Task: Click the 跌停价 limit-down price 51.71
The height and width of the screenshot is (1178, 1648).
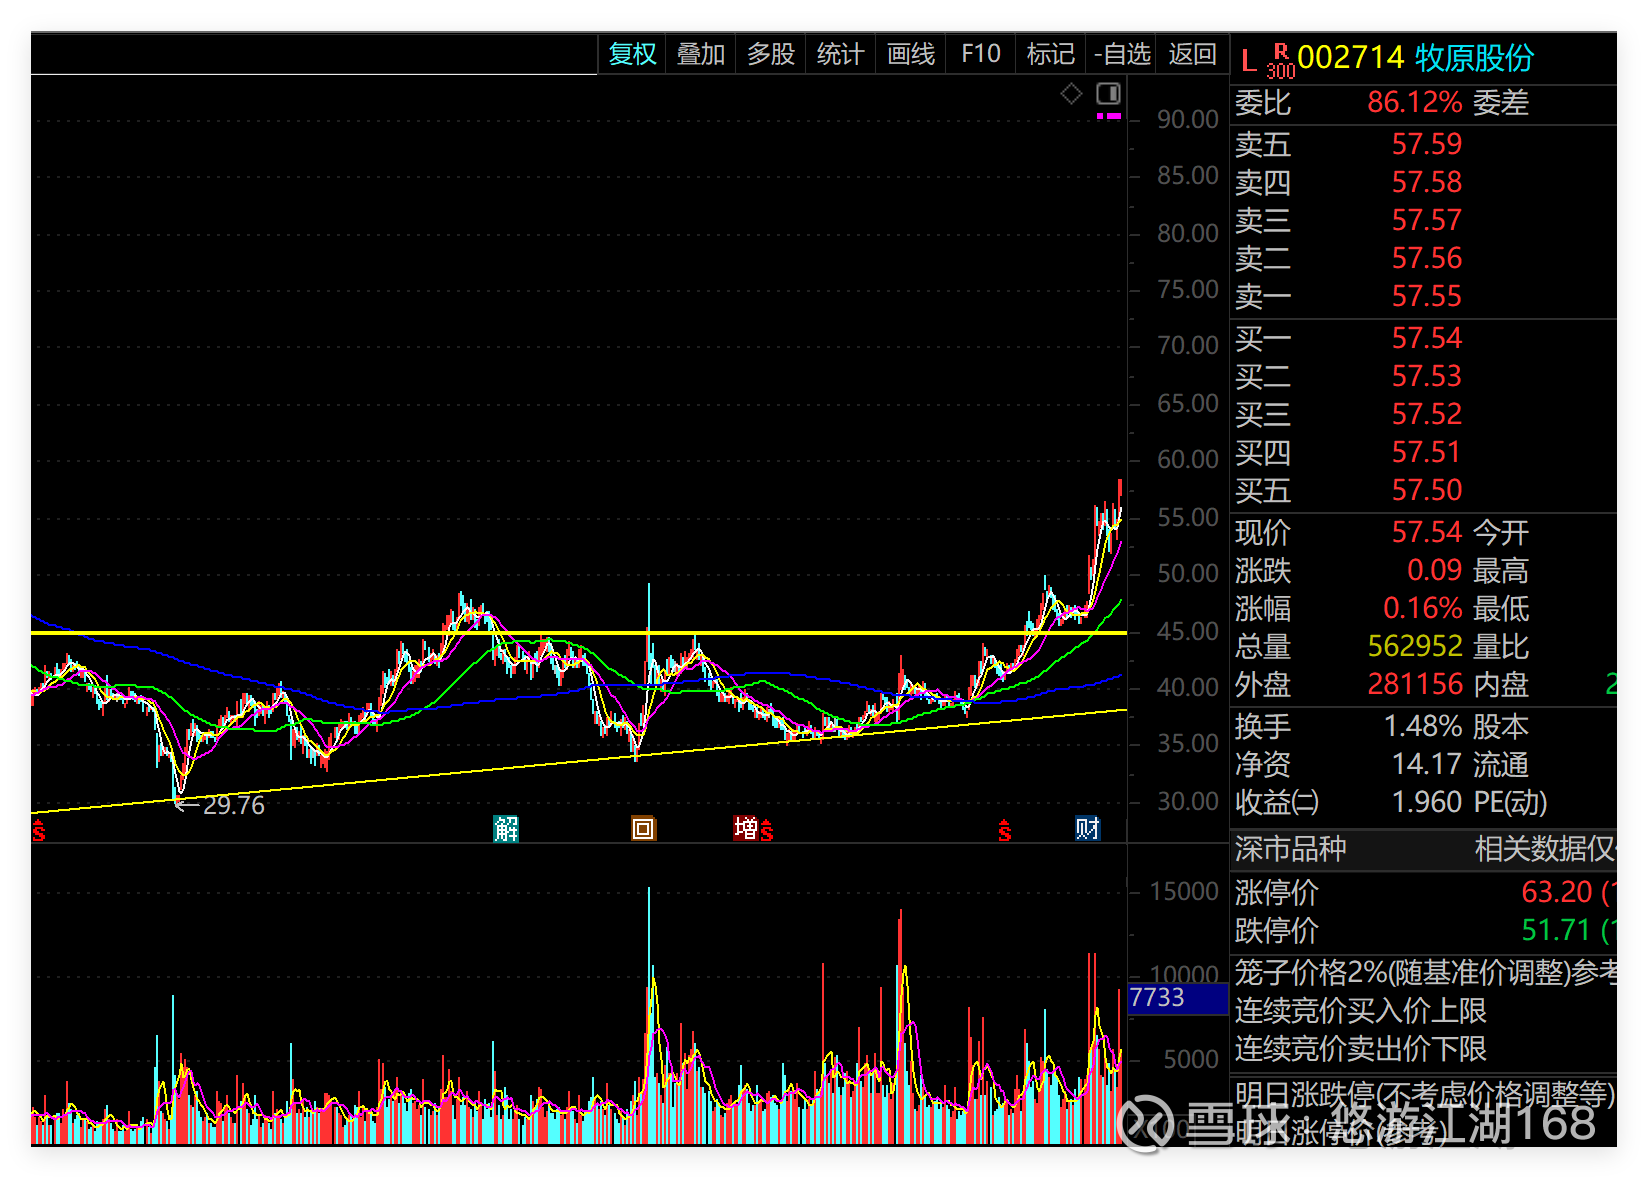Action: coord(1557,930)
